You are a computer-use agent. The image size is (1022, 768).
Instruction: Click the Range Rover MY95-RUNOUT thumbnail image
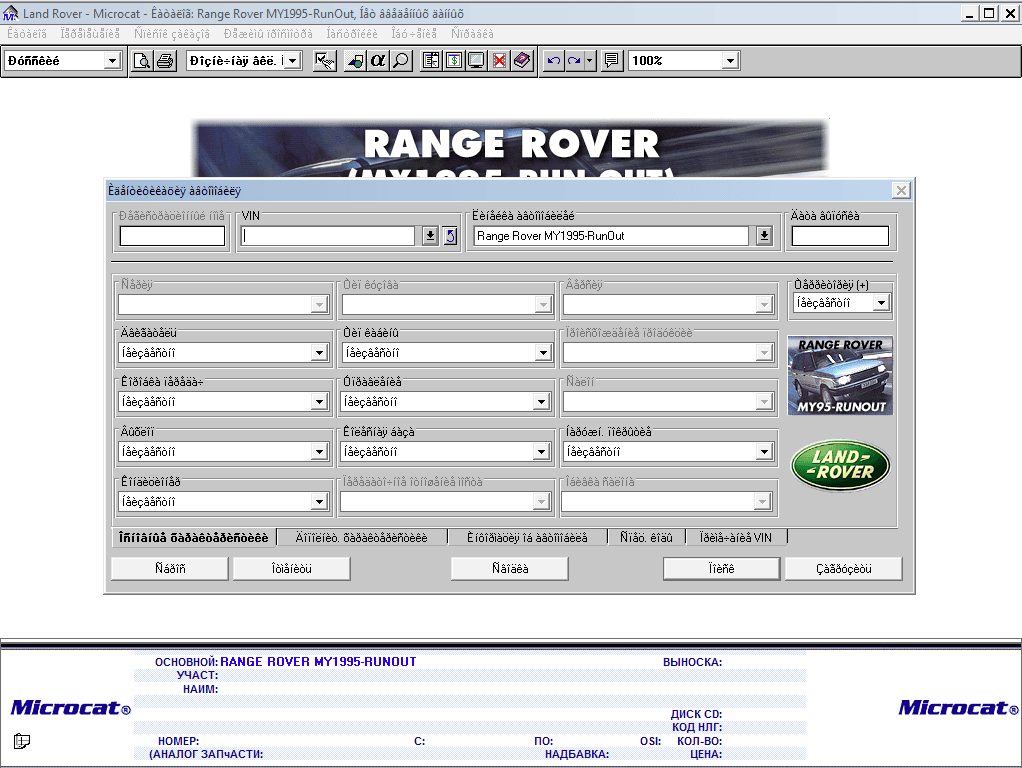click(x=840, y=376)
